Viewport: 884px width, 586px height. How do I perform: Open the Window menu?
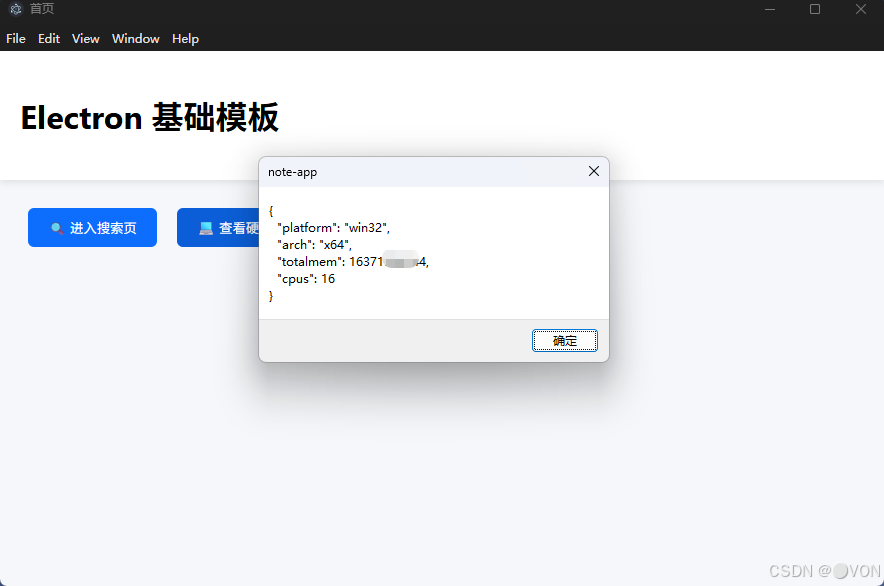[x=135, y=39]
